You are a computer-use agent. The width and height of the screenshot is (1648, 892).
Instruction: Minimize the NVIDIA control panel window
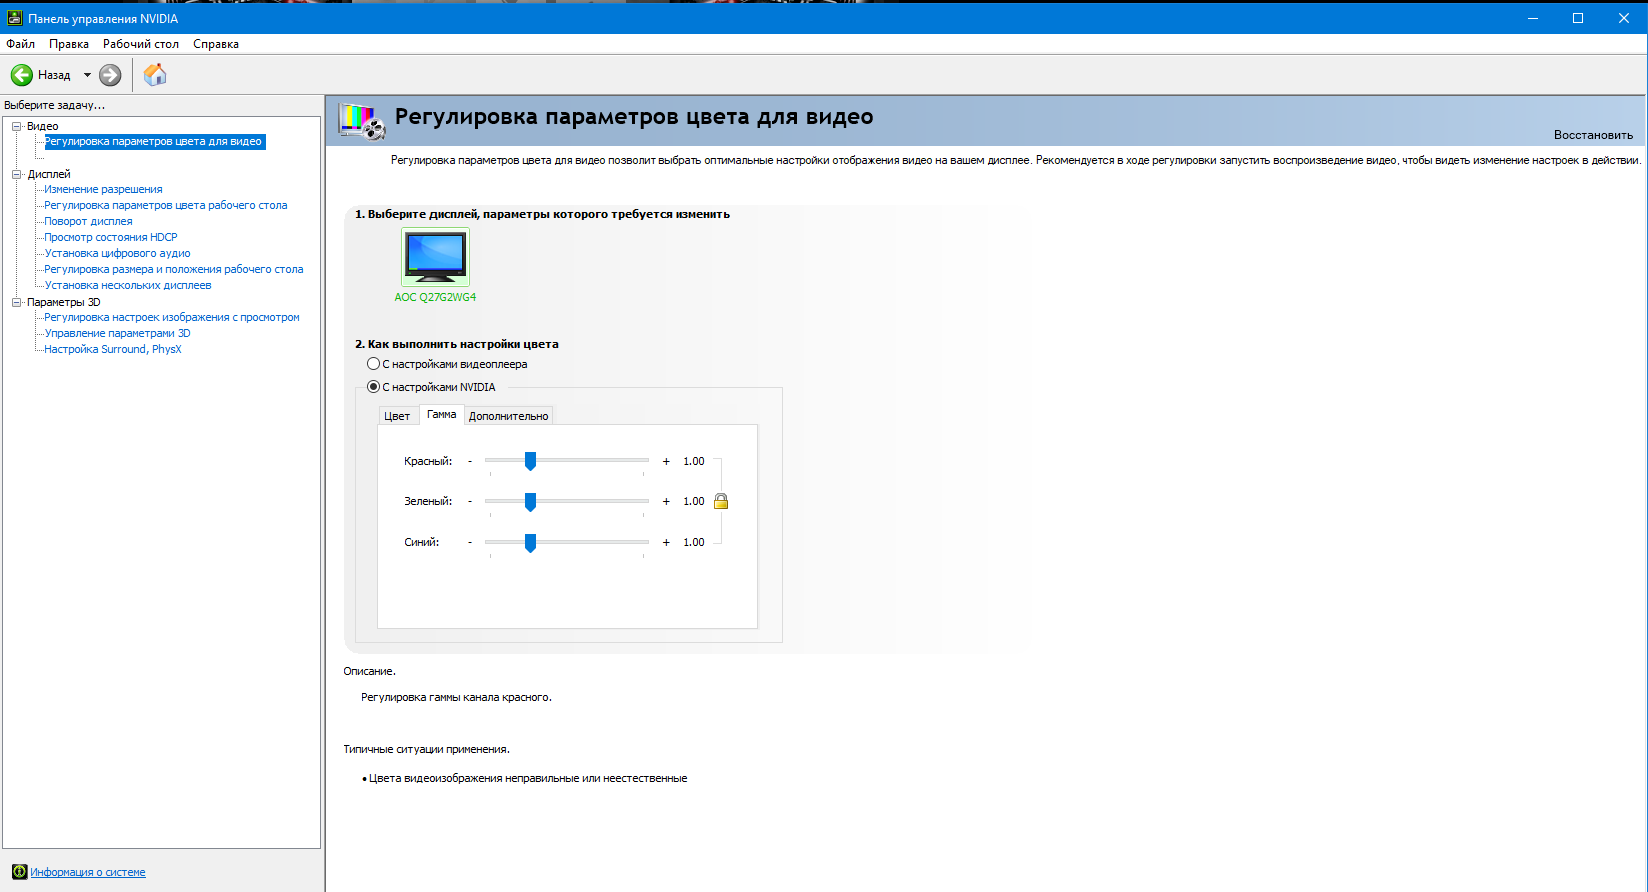pyautogui.click(x=1532, y=18)
